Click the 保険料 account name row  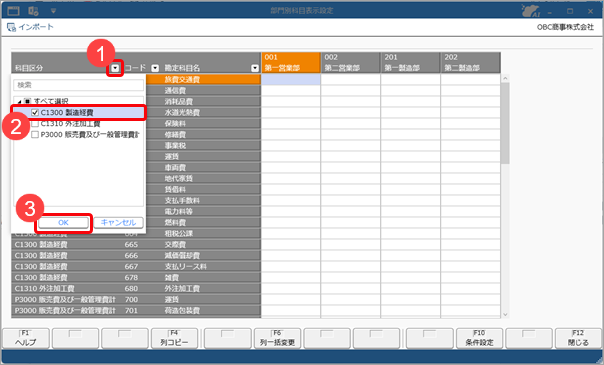coord(203,124)
